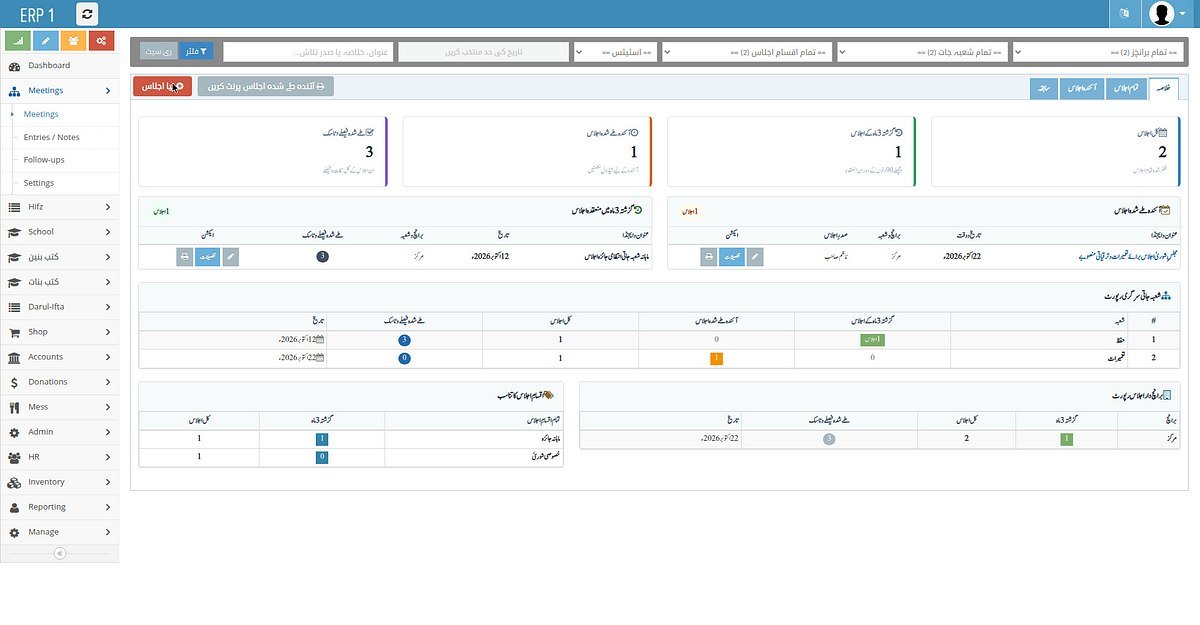Click blue badge 3 in department report
This screenshot has width=1200, height=625.
pyautogui.click(x=404, y=340)
